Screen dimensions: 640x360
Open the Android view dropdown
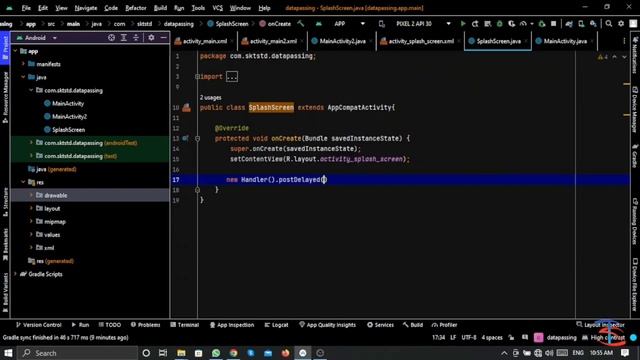coord(37,38)
